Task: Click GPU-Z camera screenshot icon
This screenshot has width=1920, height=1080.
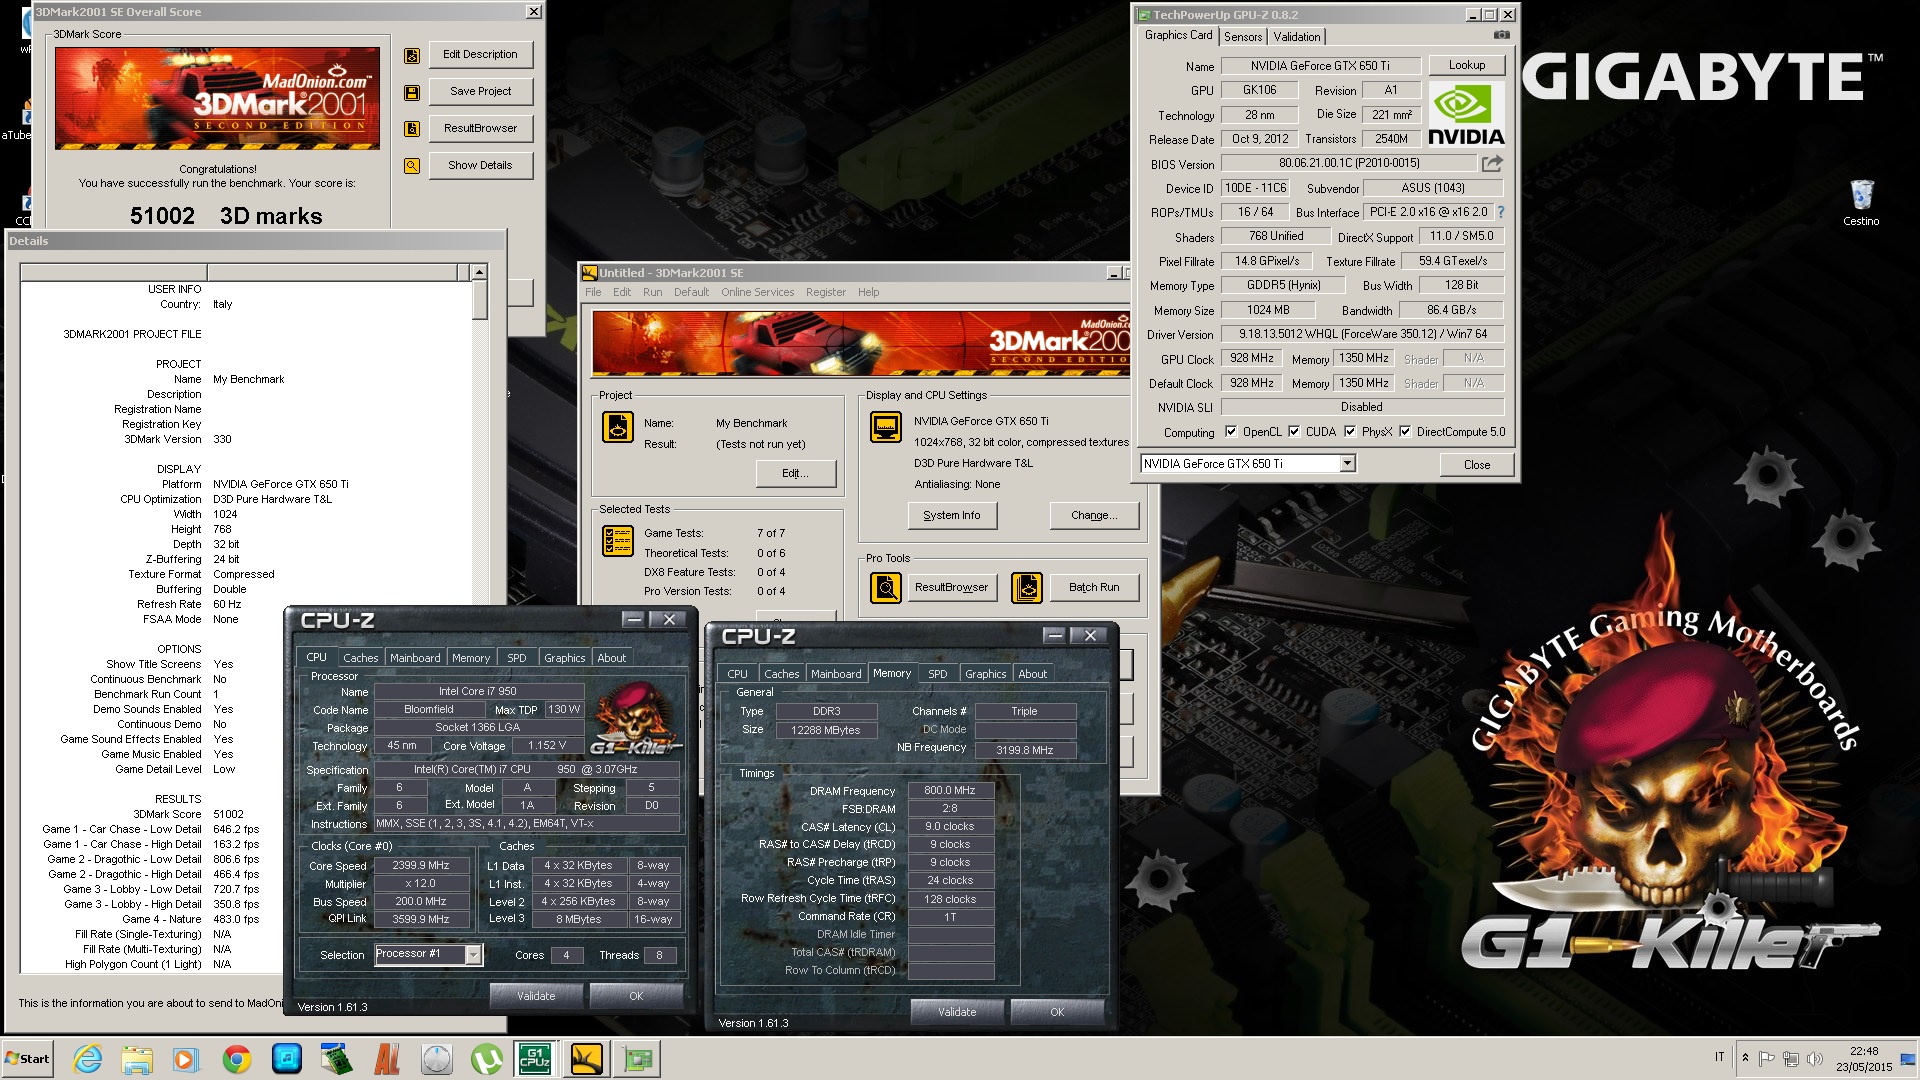Action: (x=1501, y=35)
